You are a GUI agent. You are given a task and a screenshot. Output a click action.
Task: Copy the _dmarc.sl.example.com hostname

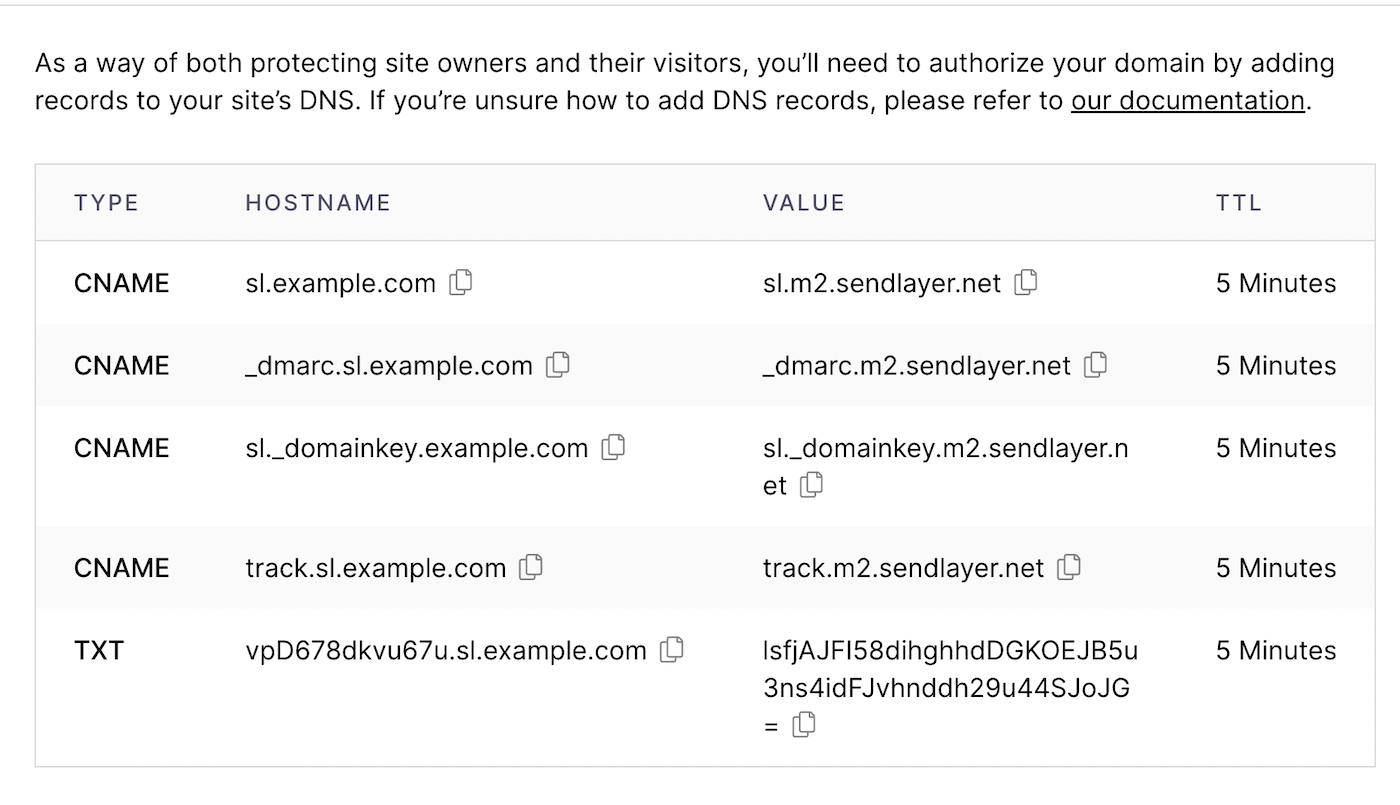(557, 365)
